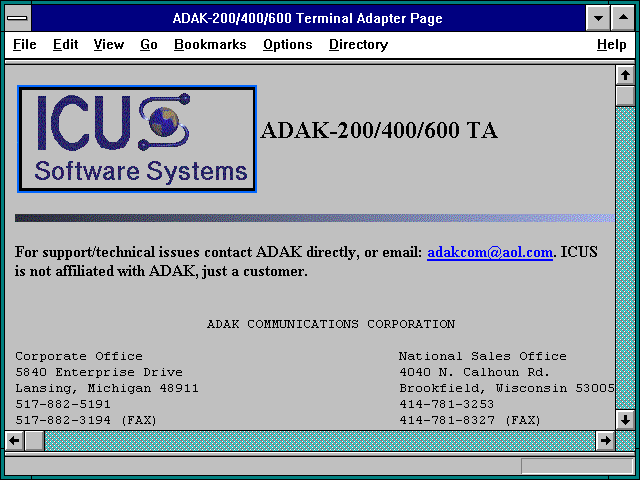Viewport: 640px width, 480px height.
Task: Click the vertical scrollbar up arrow
Action: click(x=625, y=75)
